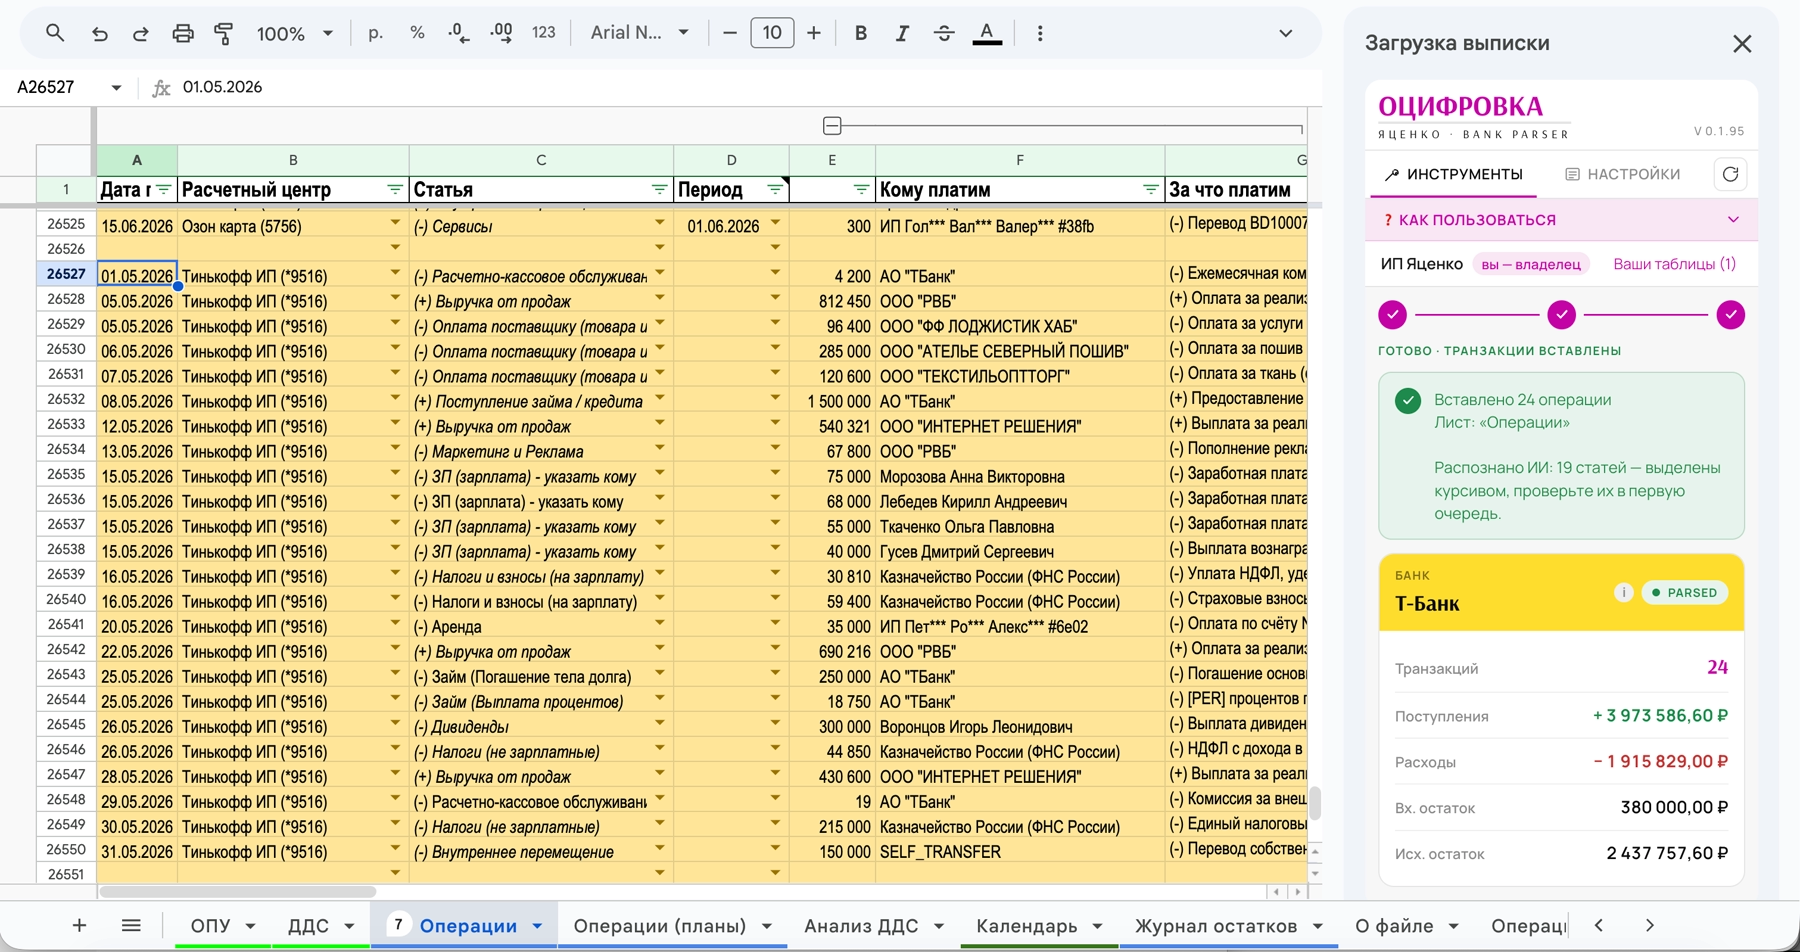Toggle the filter on Кому платим column
Viewport: 1800px width, 952px height.
click(x=1150, y=189)
